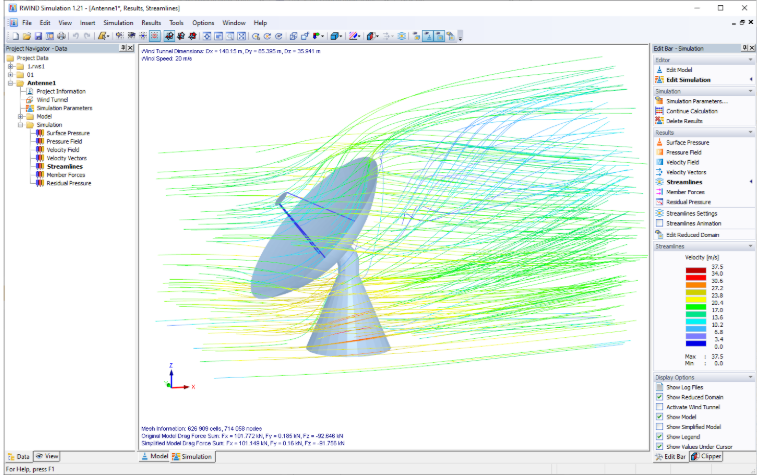Click the Simulation Parameters icon in Edit Bar
760x475 pixels.
[659, 101]
